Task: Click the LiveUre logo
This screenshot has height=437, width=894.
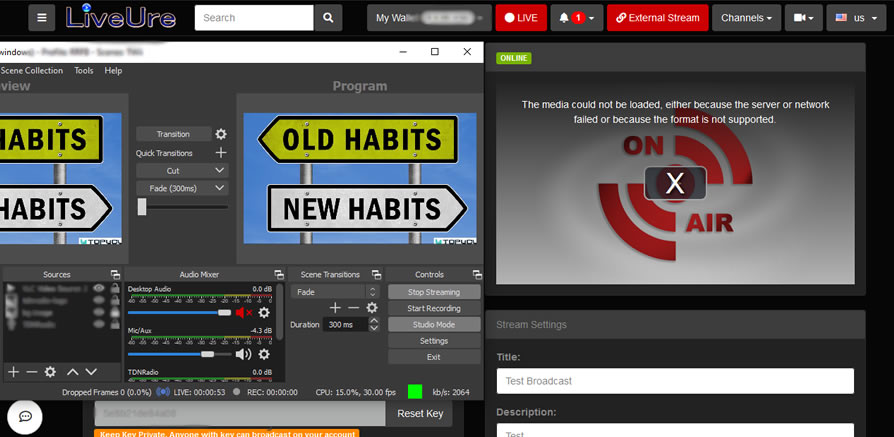Action: click(120, 17)
